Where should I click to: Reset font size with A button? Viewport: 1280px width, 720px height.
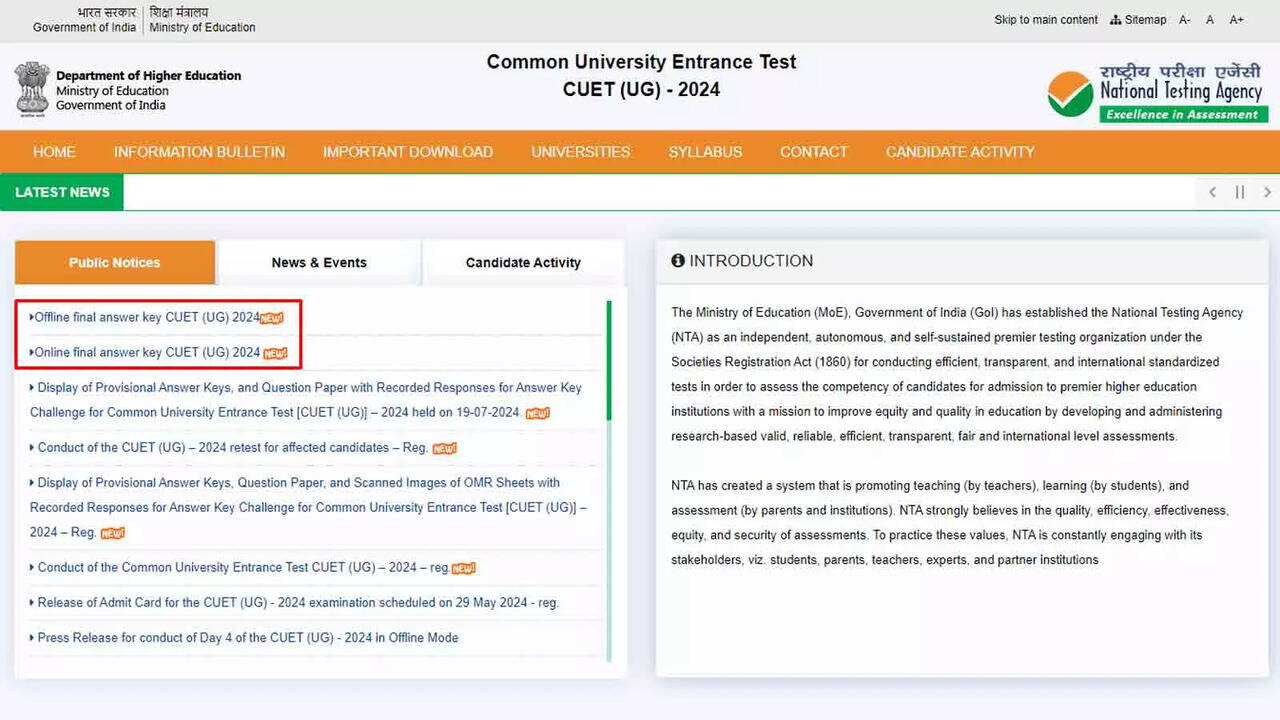(1210, 20)
